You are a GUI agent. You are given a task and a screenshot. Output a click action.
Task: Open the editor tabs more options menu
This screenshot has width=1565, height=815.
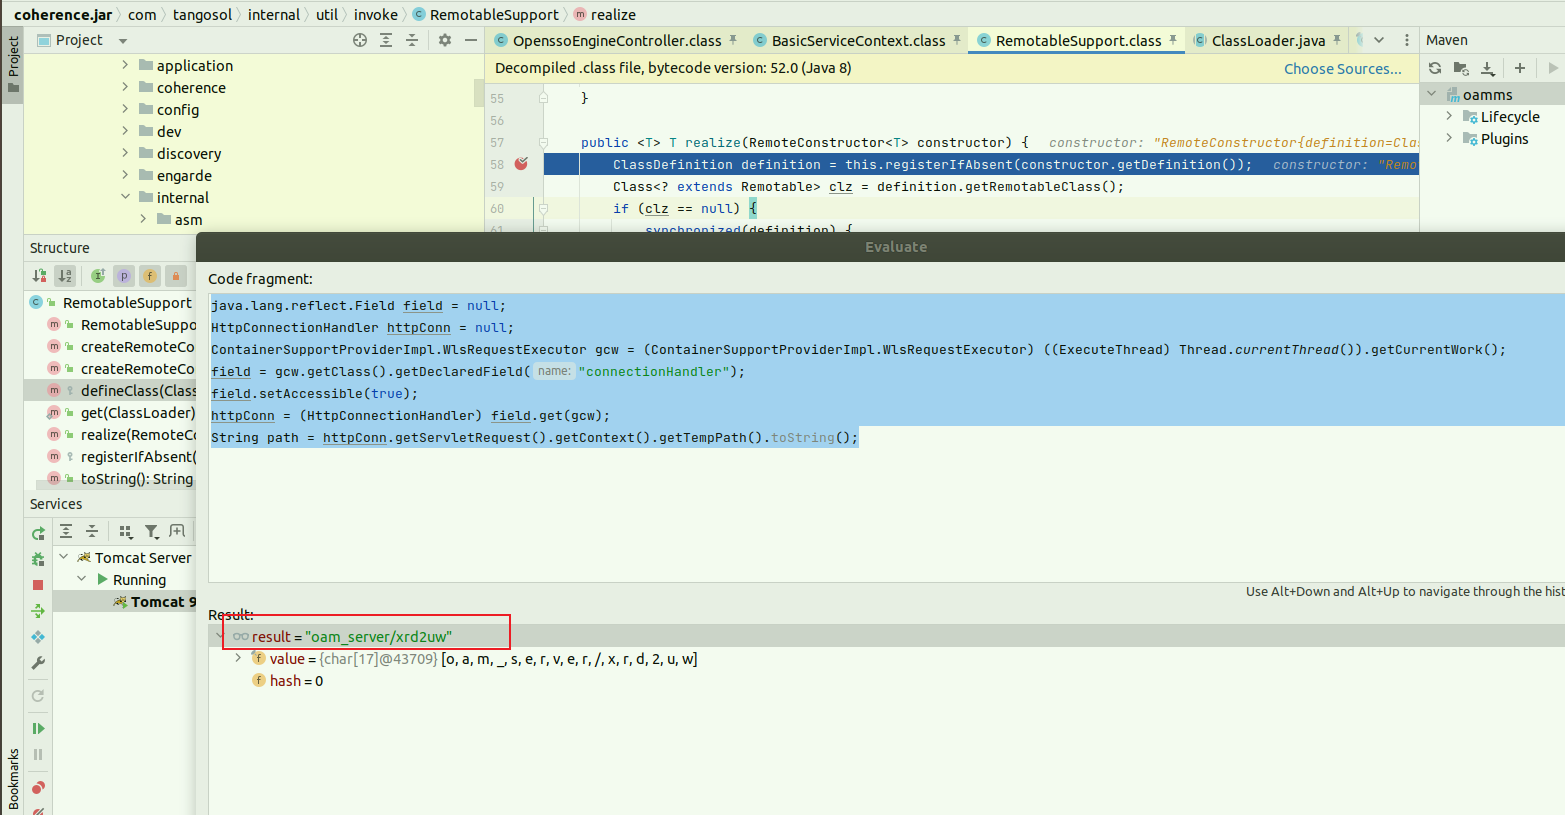pyautogui.click(x=1406, y=40)
